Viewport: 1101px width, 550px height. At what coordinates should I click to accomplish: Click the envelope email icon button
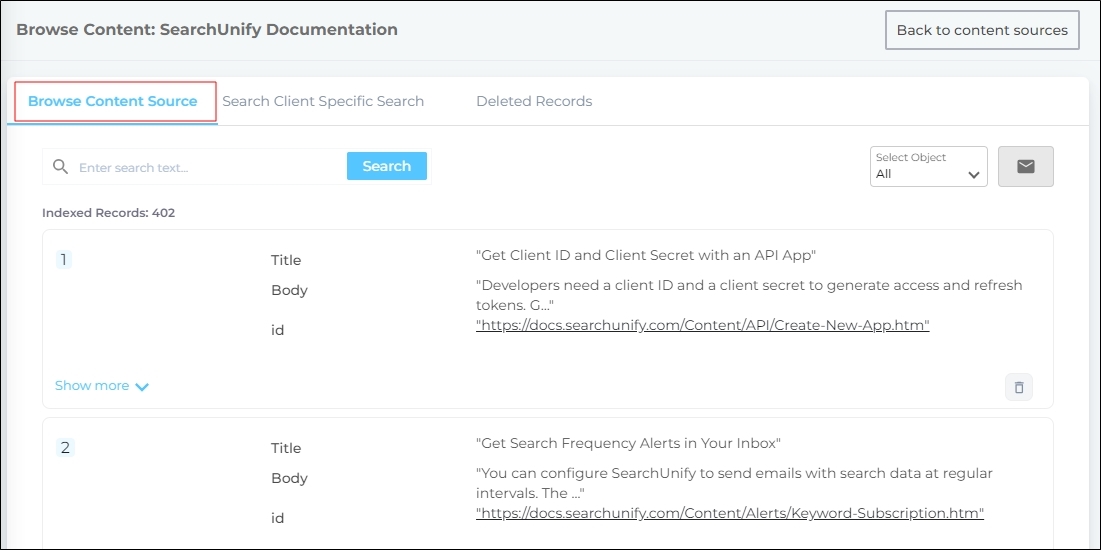pos(1025,167)
